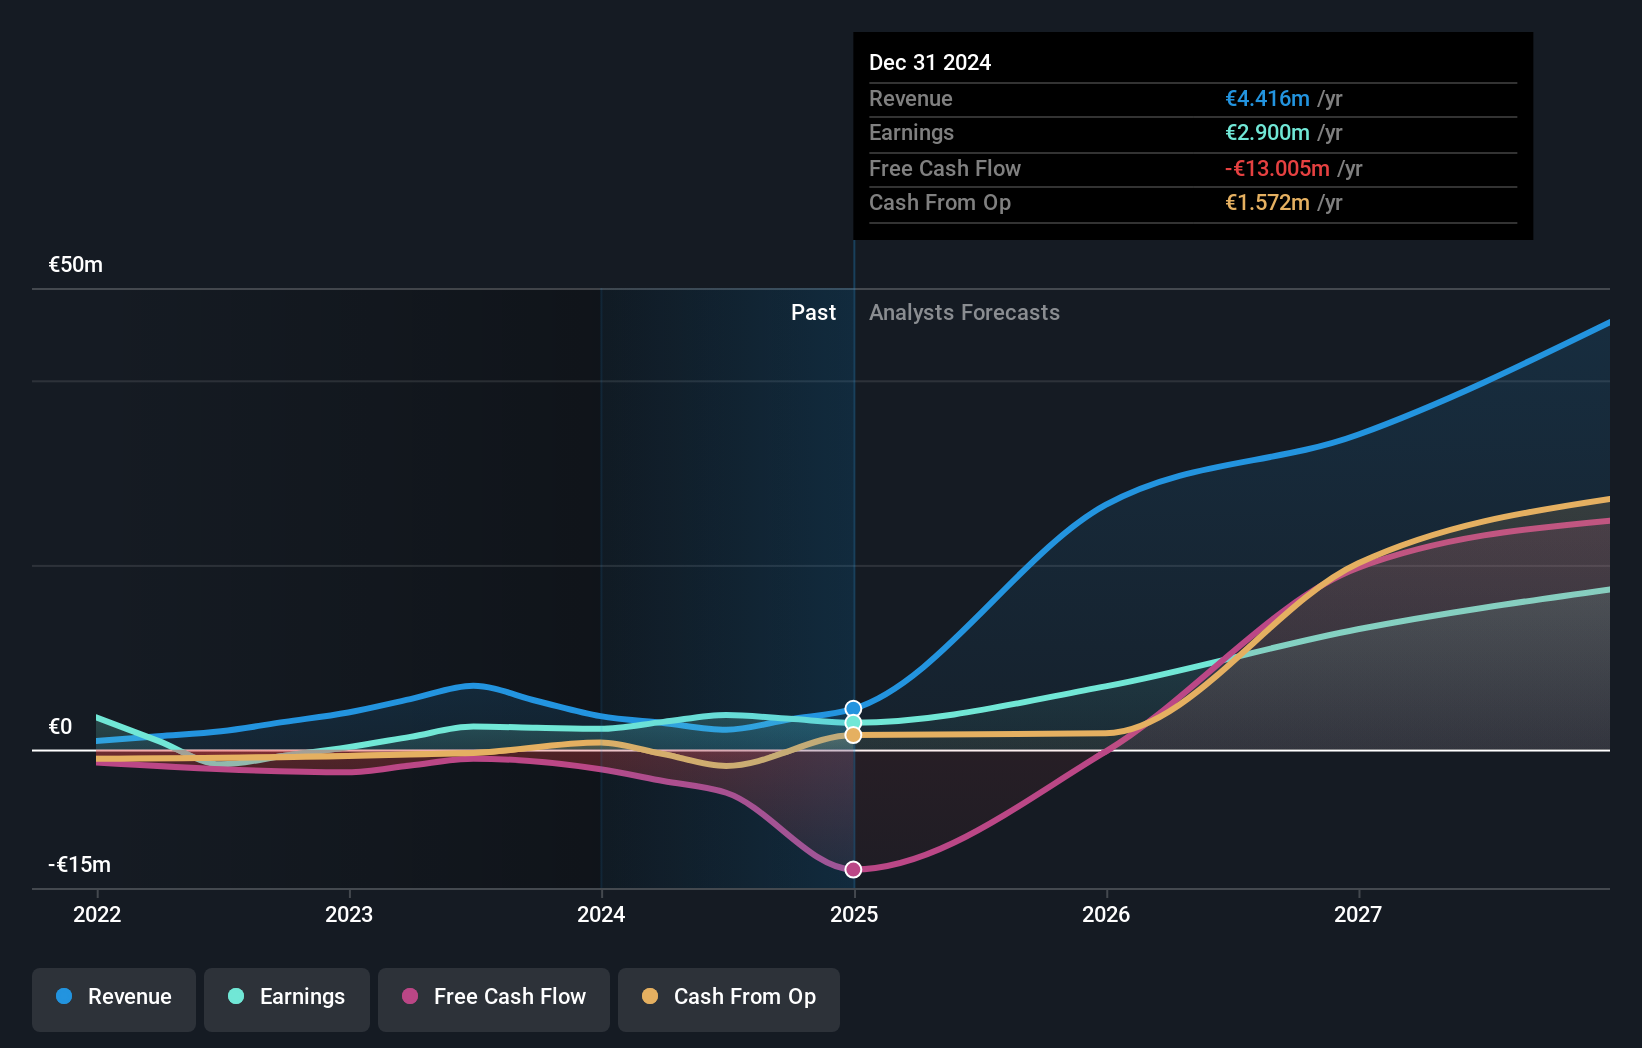1642x1048 pixels.
Task: Click the blue Revenue data point marker
Action: click(x=852, y=708)
